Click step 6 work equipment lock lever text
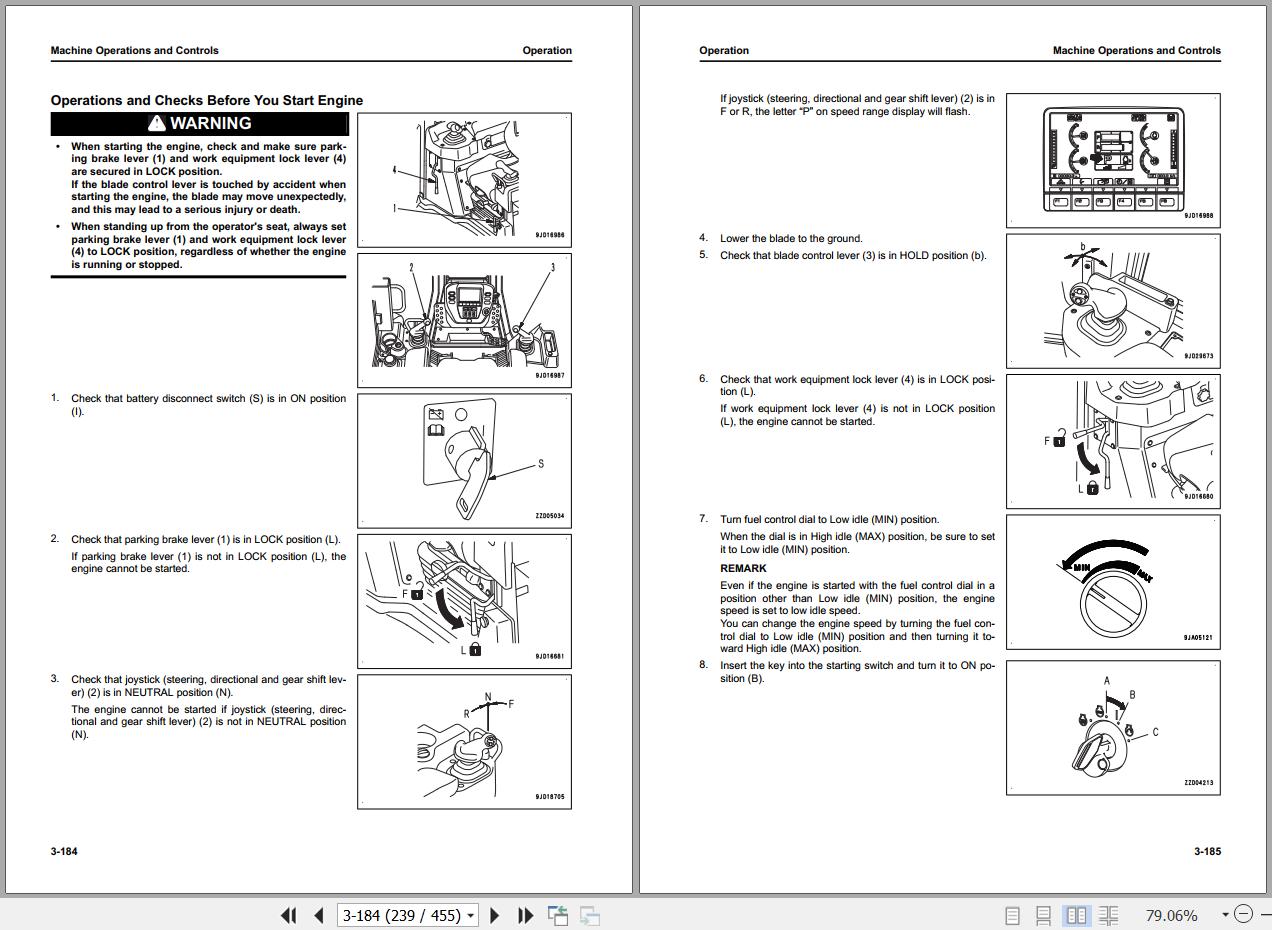Viewport: 1272px width, 930px height. 857,386
